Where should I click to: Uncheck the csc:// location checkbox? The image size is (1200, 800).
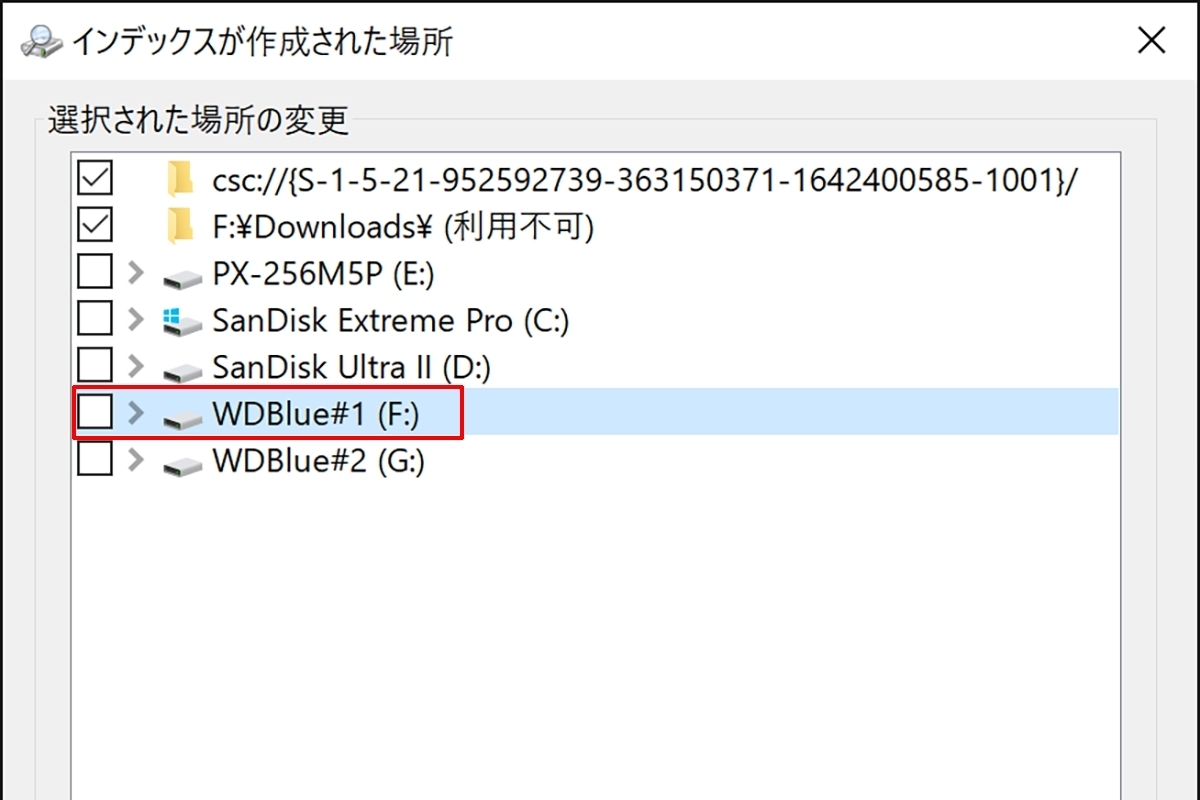[x=95, y=180]
